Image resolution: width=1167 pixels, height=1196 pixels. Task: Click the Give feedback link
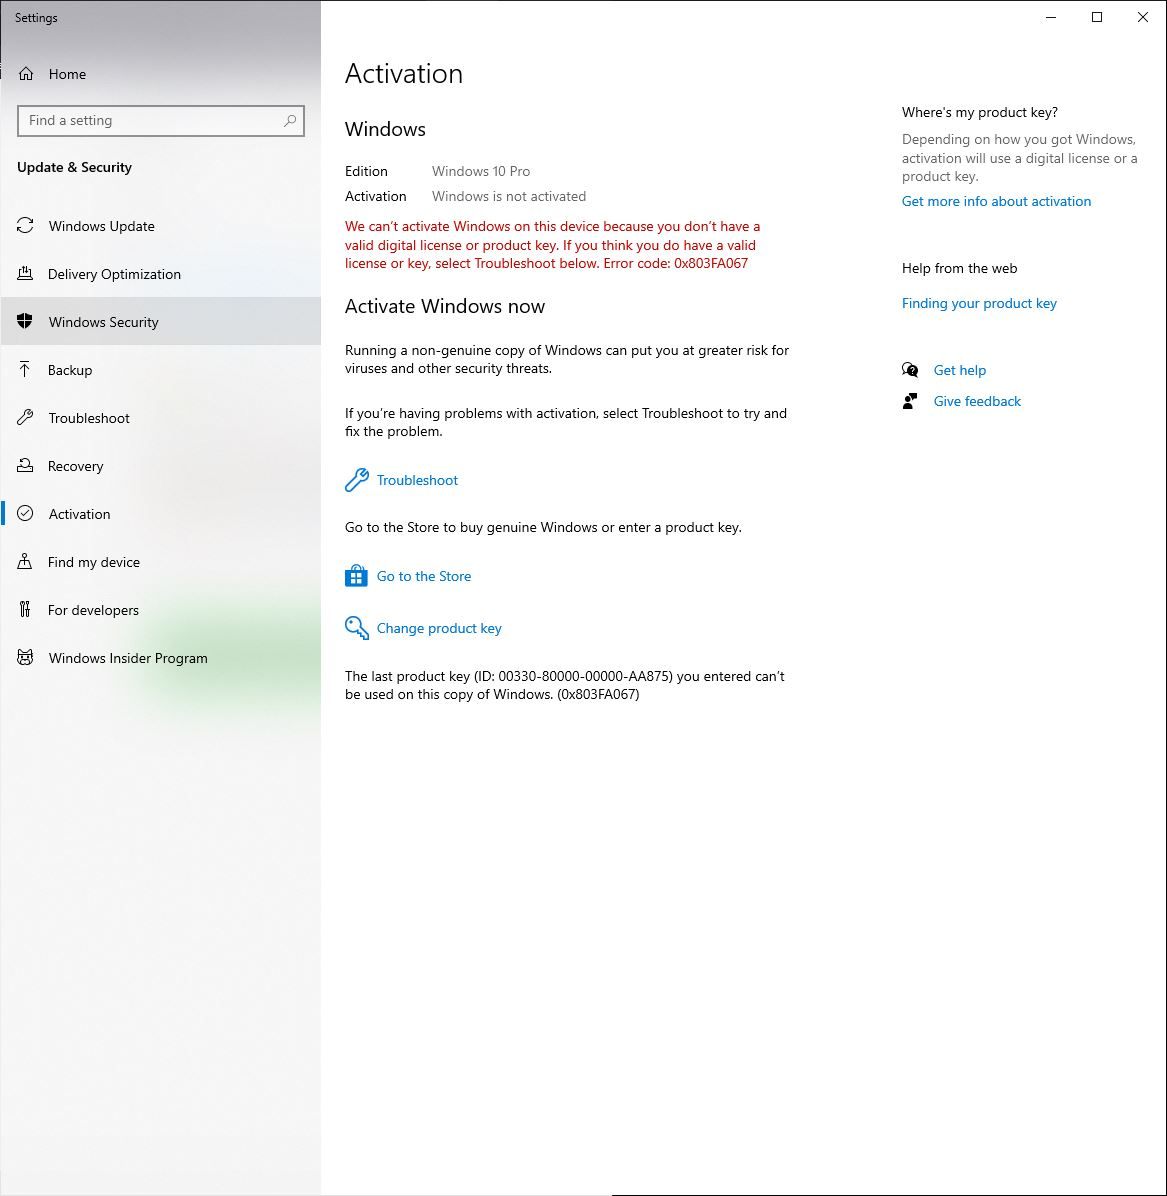[977, 401]
